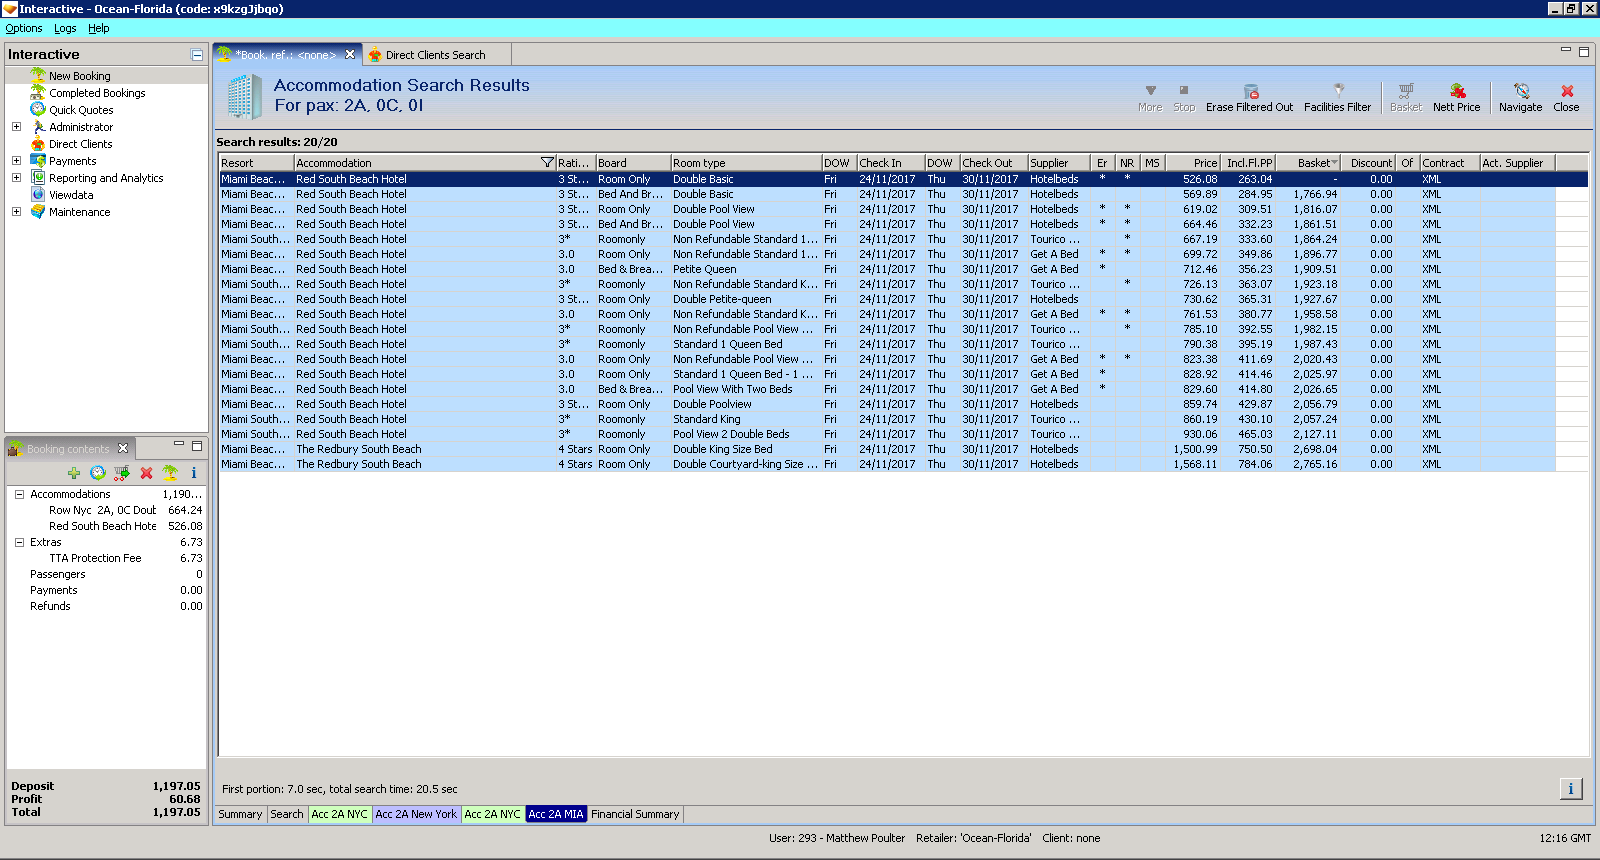The image size is (1600, 860).
Task: Select Double Courtyard-king Size room row
Action: tap(888, 464)
